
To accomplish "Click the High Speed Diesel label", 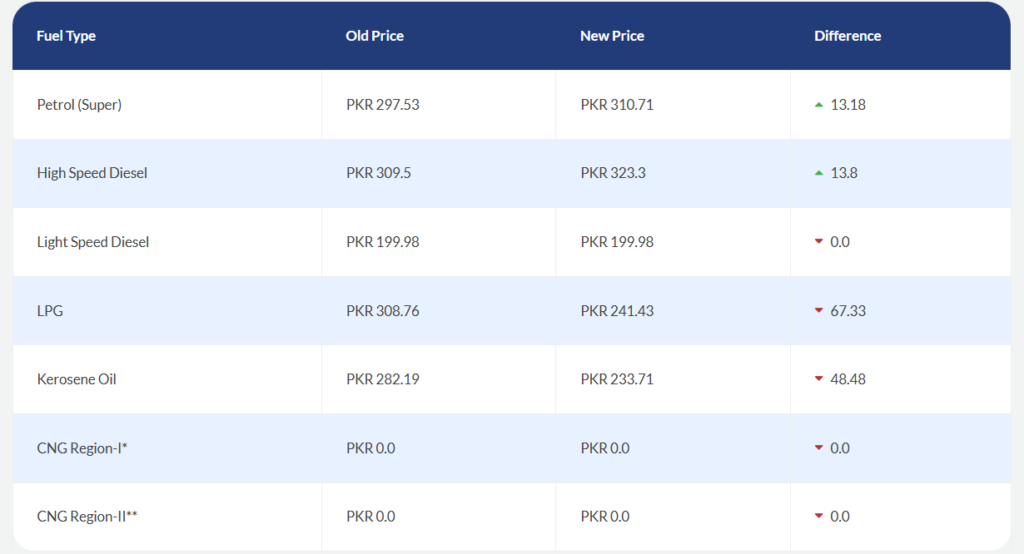I will [x=92, y=173].
